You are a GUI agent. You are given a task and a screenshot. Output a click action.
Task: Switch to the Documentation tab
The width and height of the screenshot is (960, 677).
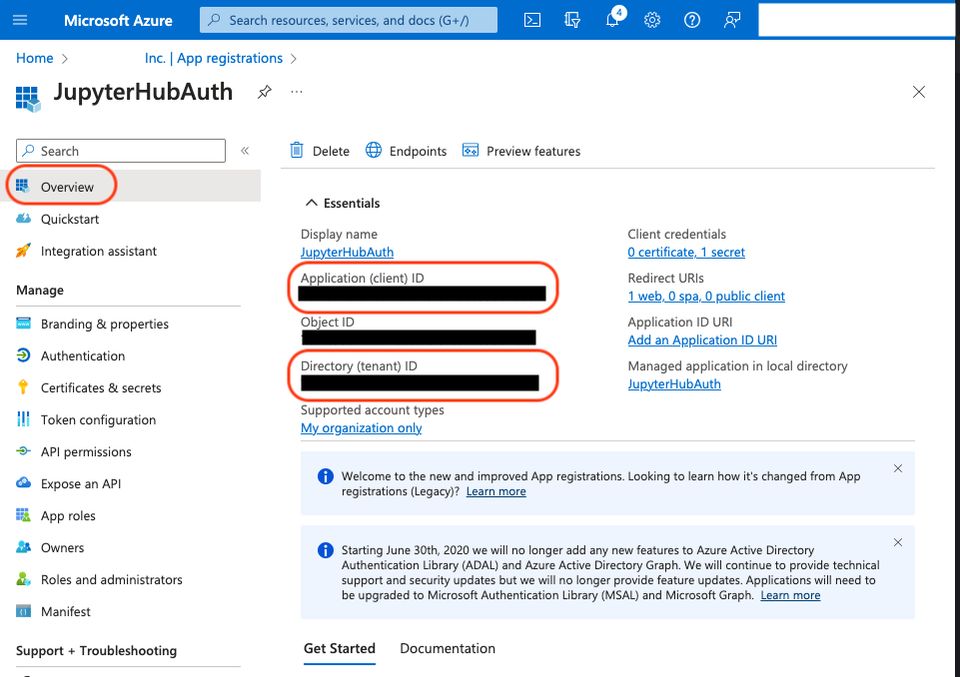(447, 648)
